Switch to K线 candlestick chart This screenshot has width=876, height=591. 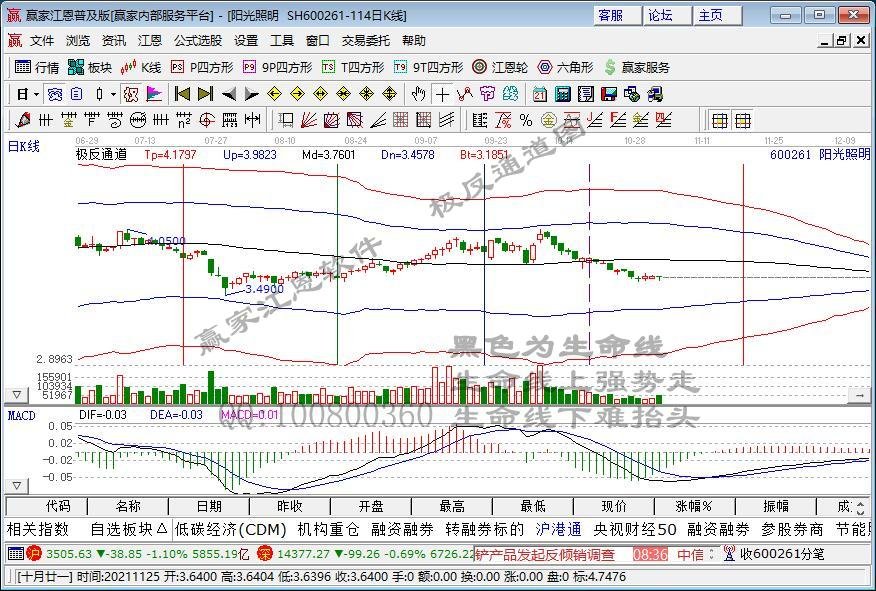pyautogui.click(x=141, y=68)
